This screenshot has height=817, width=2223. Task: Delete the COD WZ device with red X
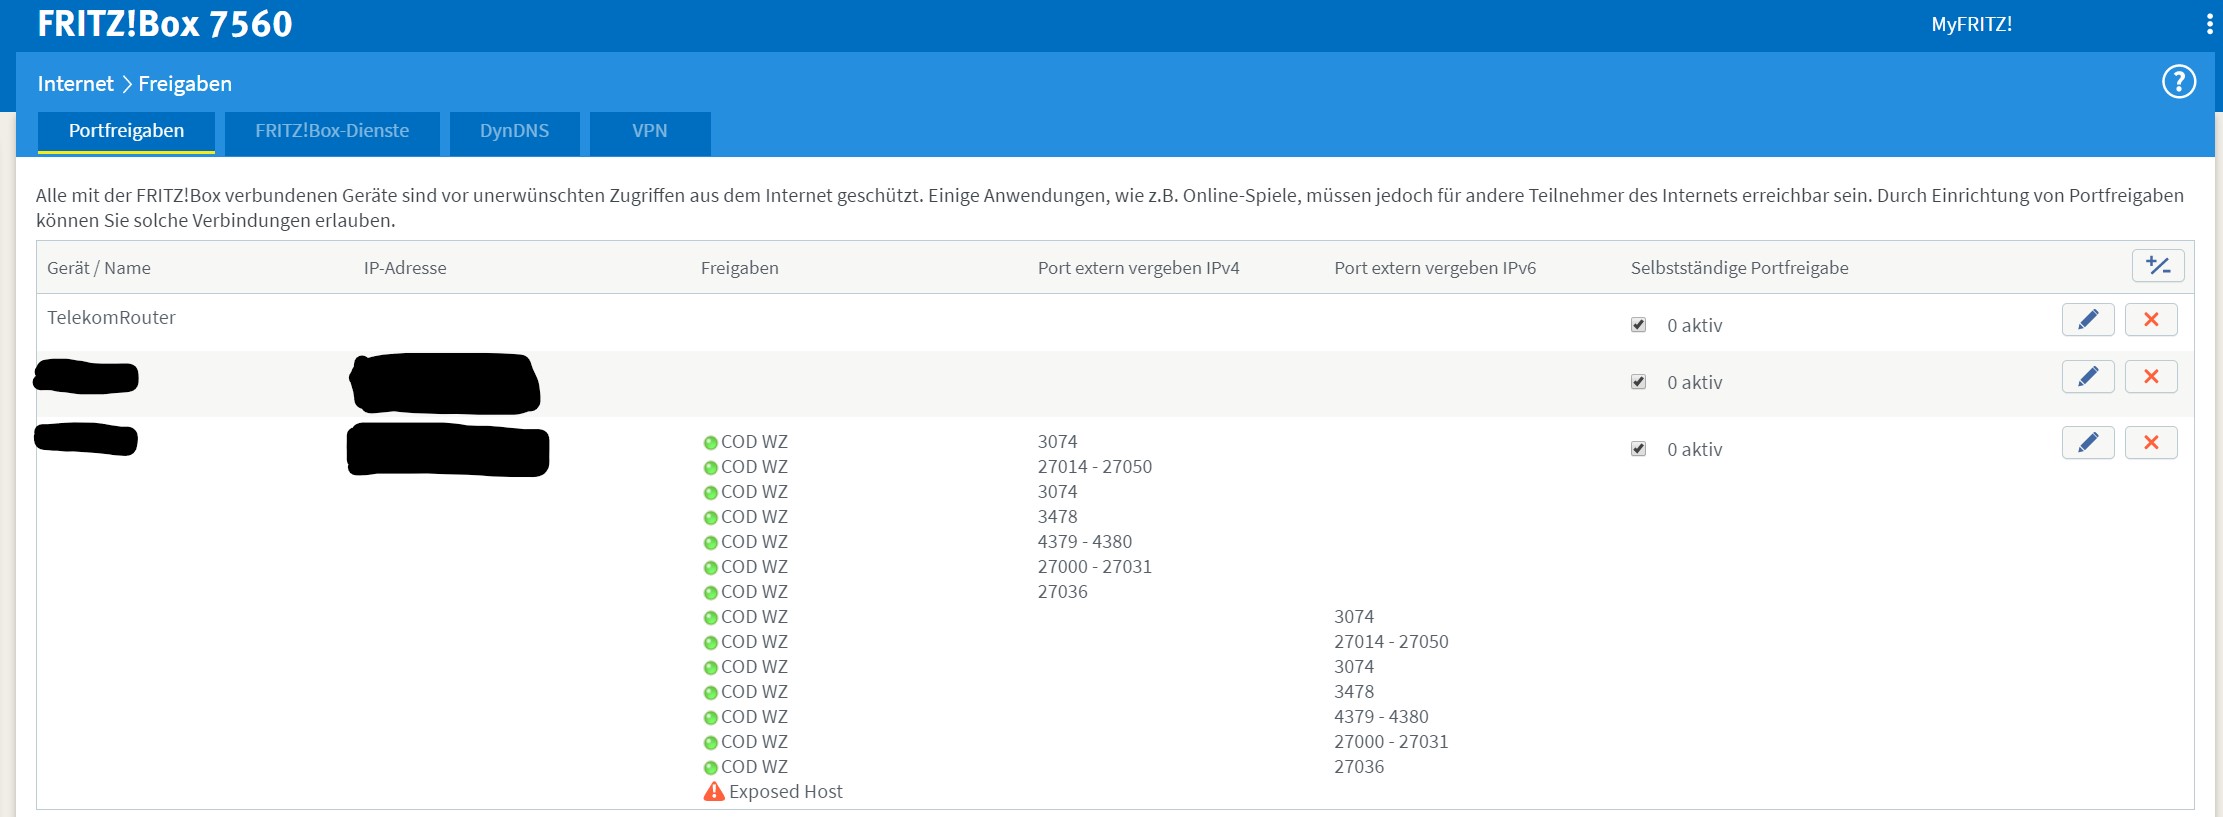tap(2151, 443)
